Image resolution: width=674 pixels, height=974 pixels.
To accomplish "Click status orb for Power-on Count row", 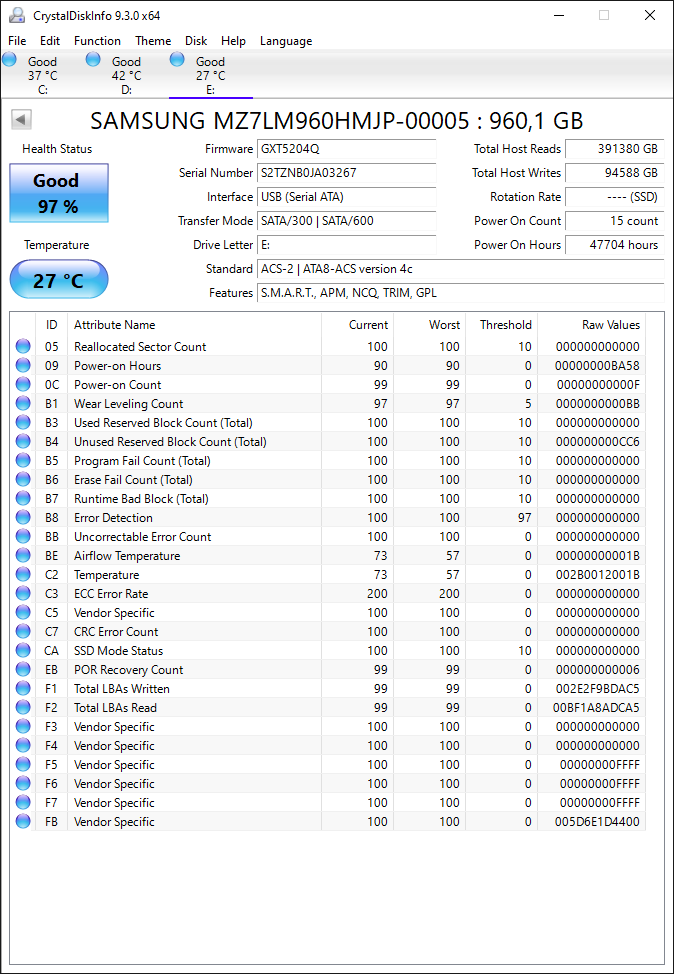I will pyautogui.click(x=23, y=385).
